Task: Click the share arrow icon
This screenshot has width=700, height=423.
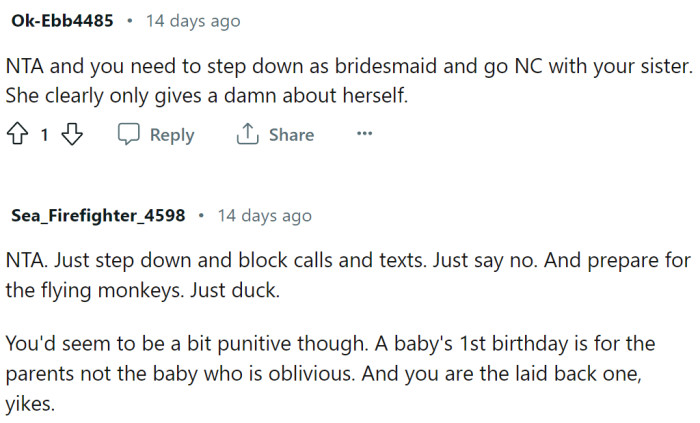Action: click(247, 135)
